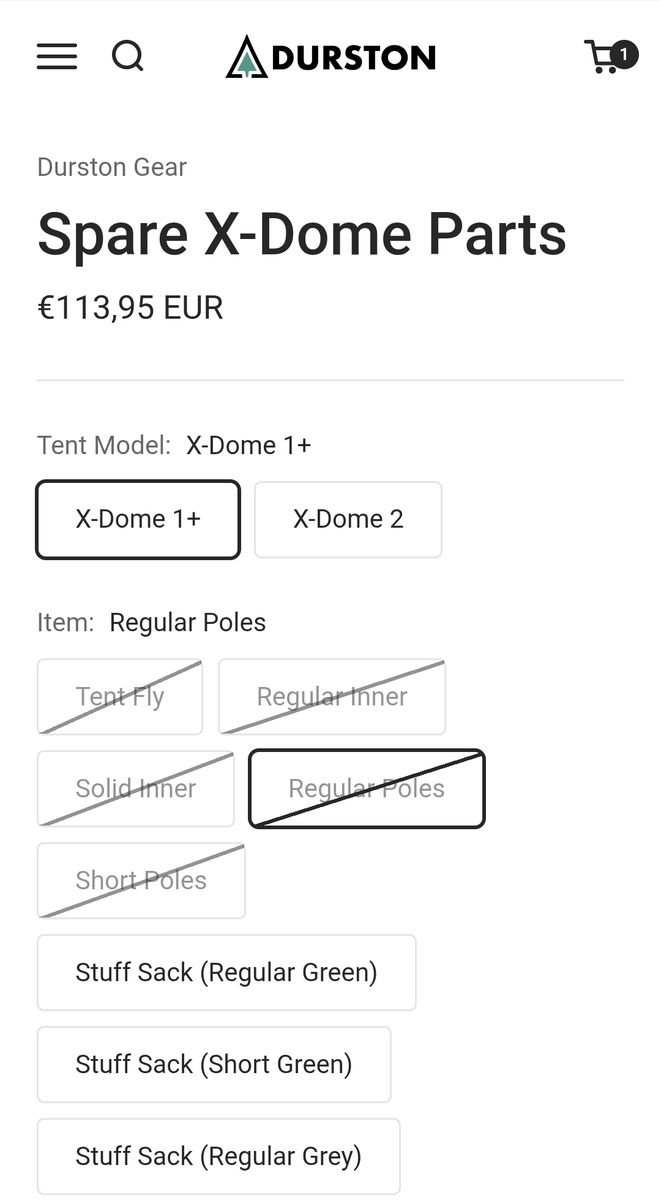Click the Durston logo
This screenshot has width=661, height=1200.
click(x=331, y=57)
